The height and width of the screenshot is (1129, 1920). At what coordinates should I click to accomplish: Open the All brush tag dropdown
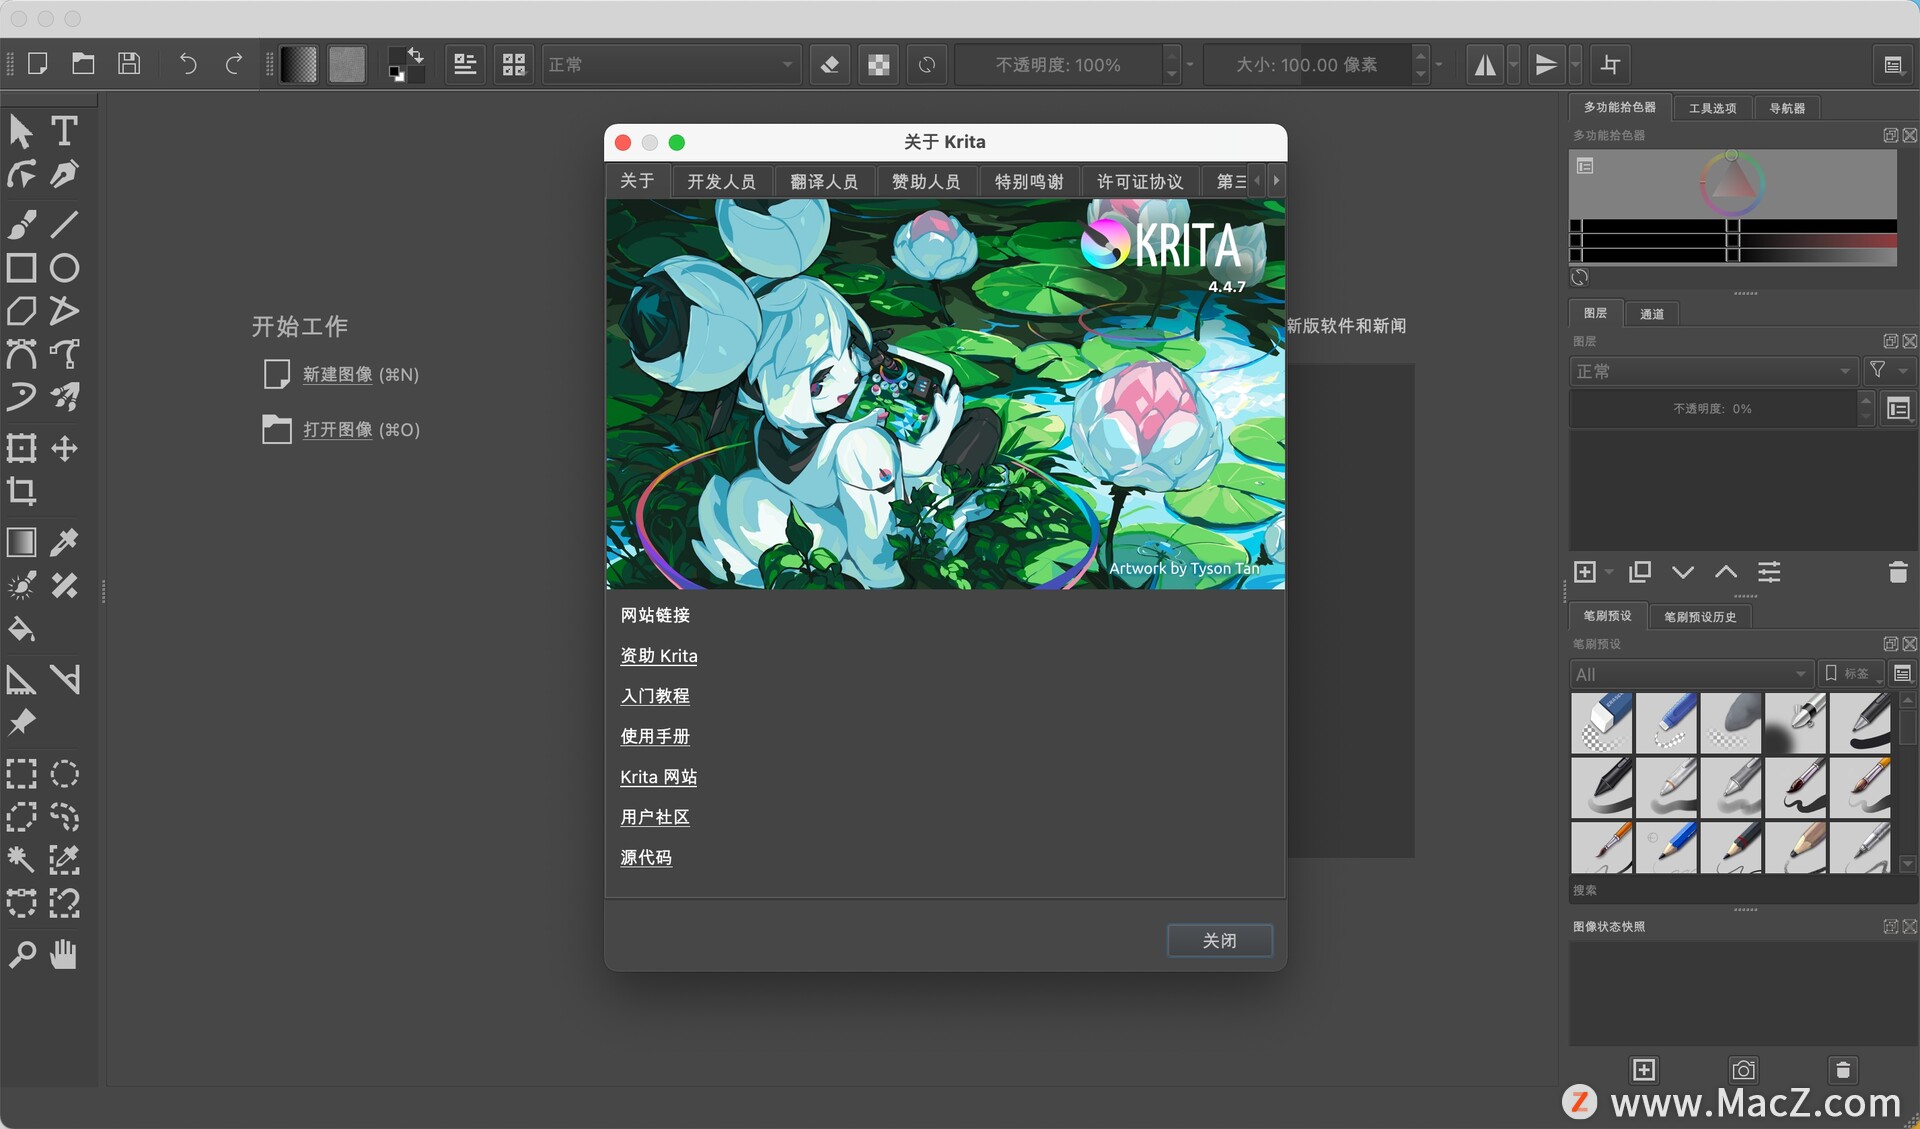pos(1690,673)
